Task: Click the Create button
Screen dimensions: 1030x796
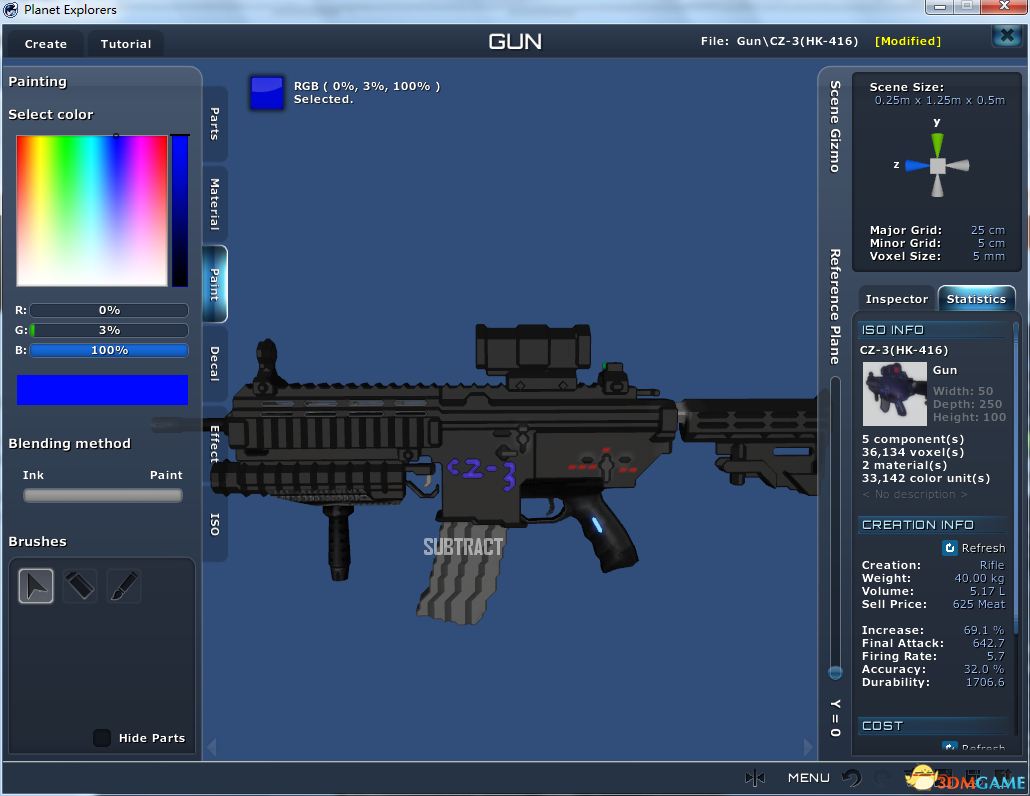Action: pos(46,44)
